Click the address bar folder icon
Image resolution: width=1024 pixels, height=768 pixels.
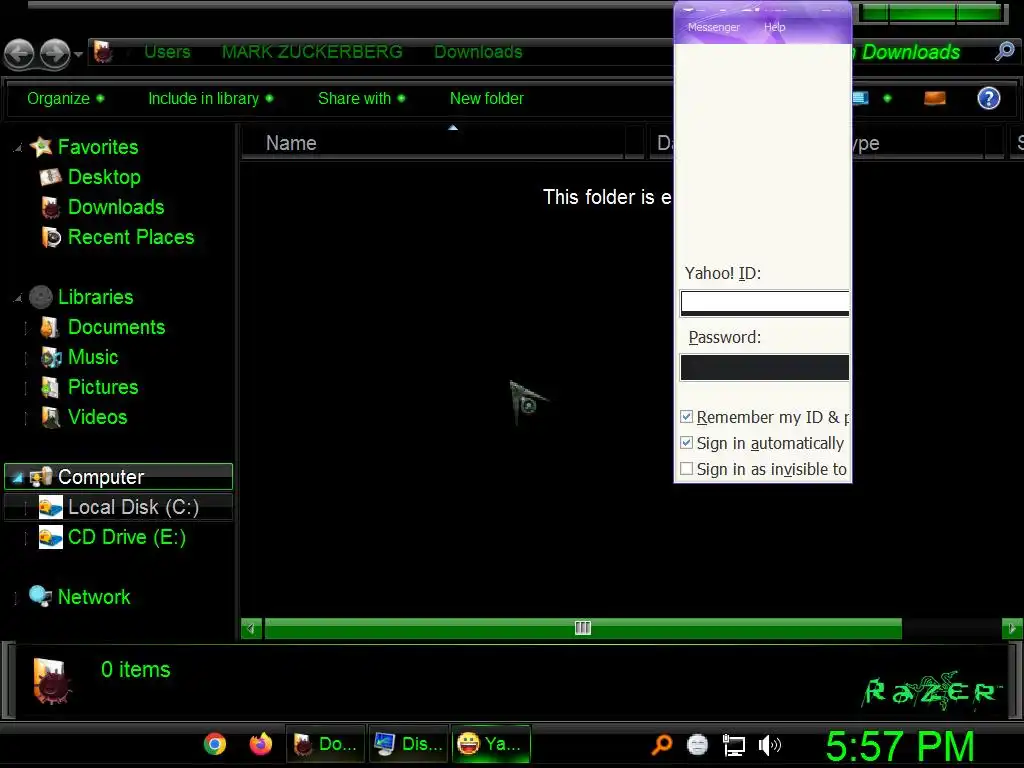pyautogui.click(x=103, y=52)
